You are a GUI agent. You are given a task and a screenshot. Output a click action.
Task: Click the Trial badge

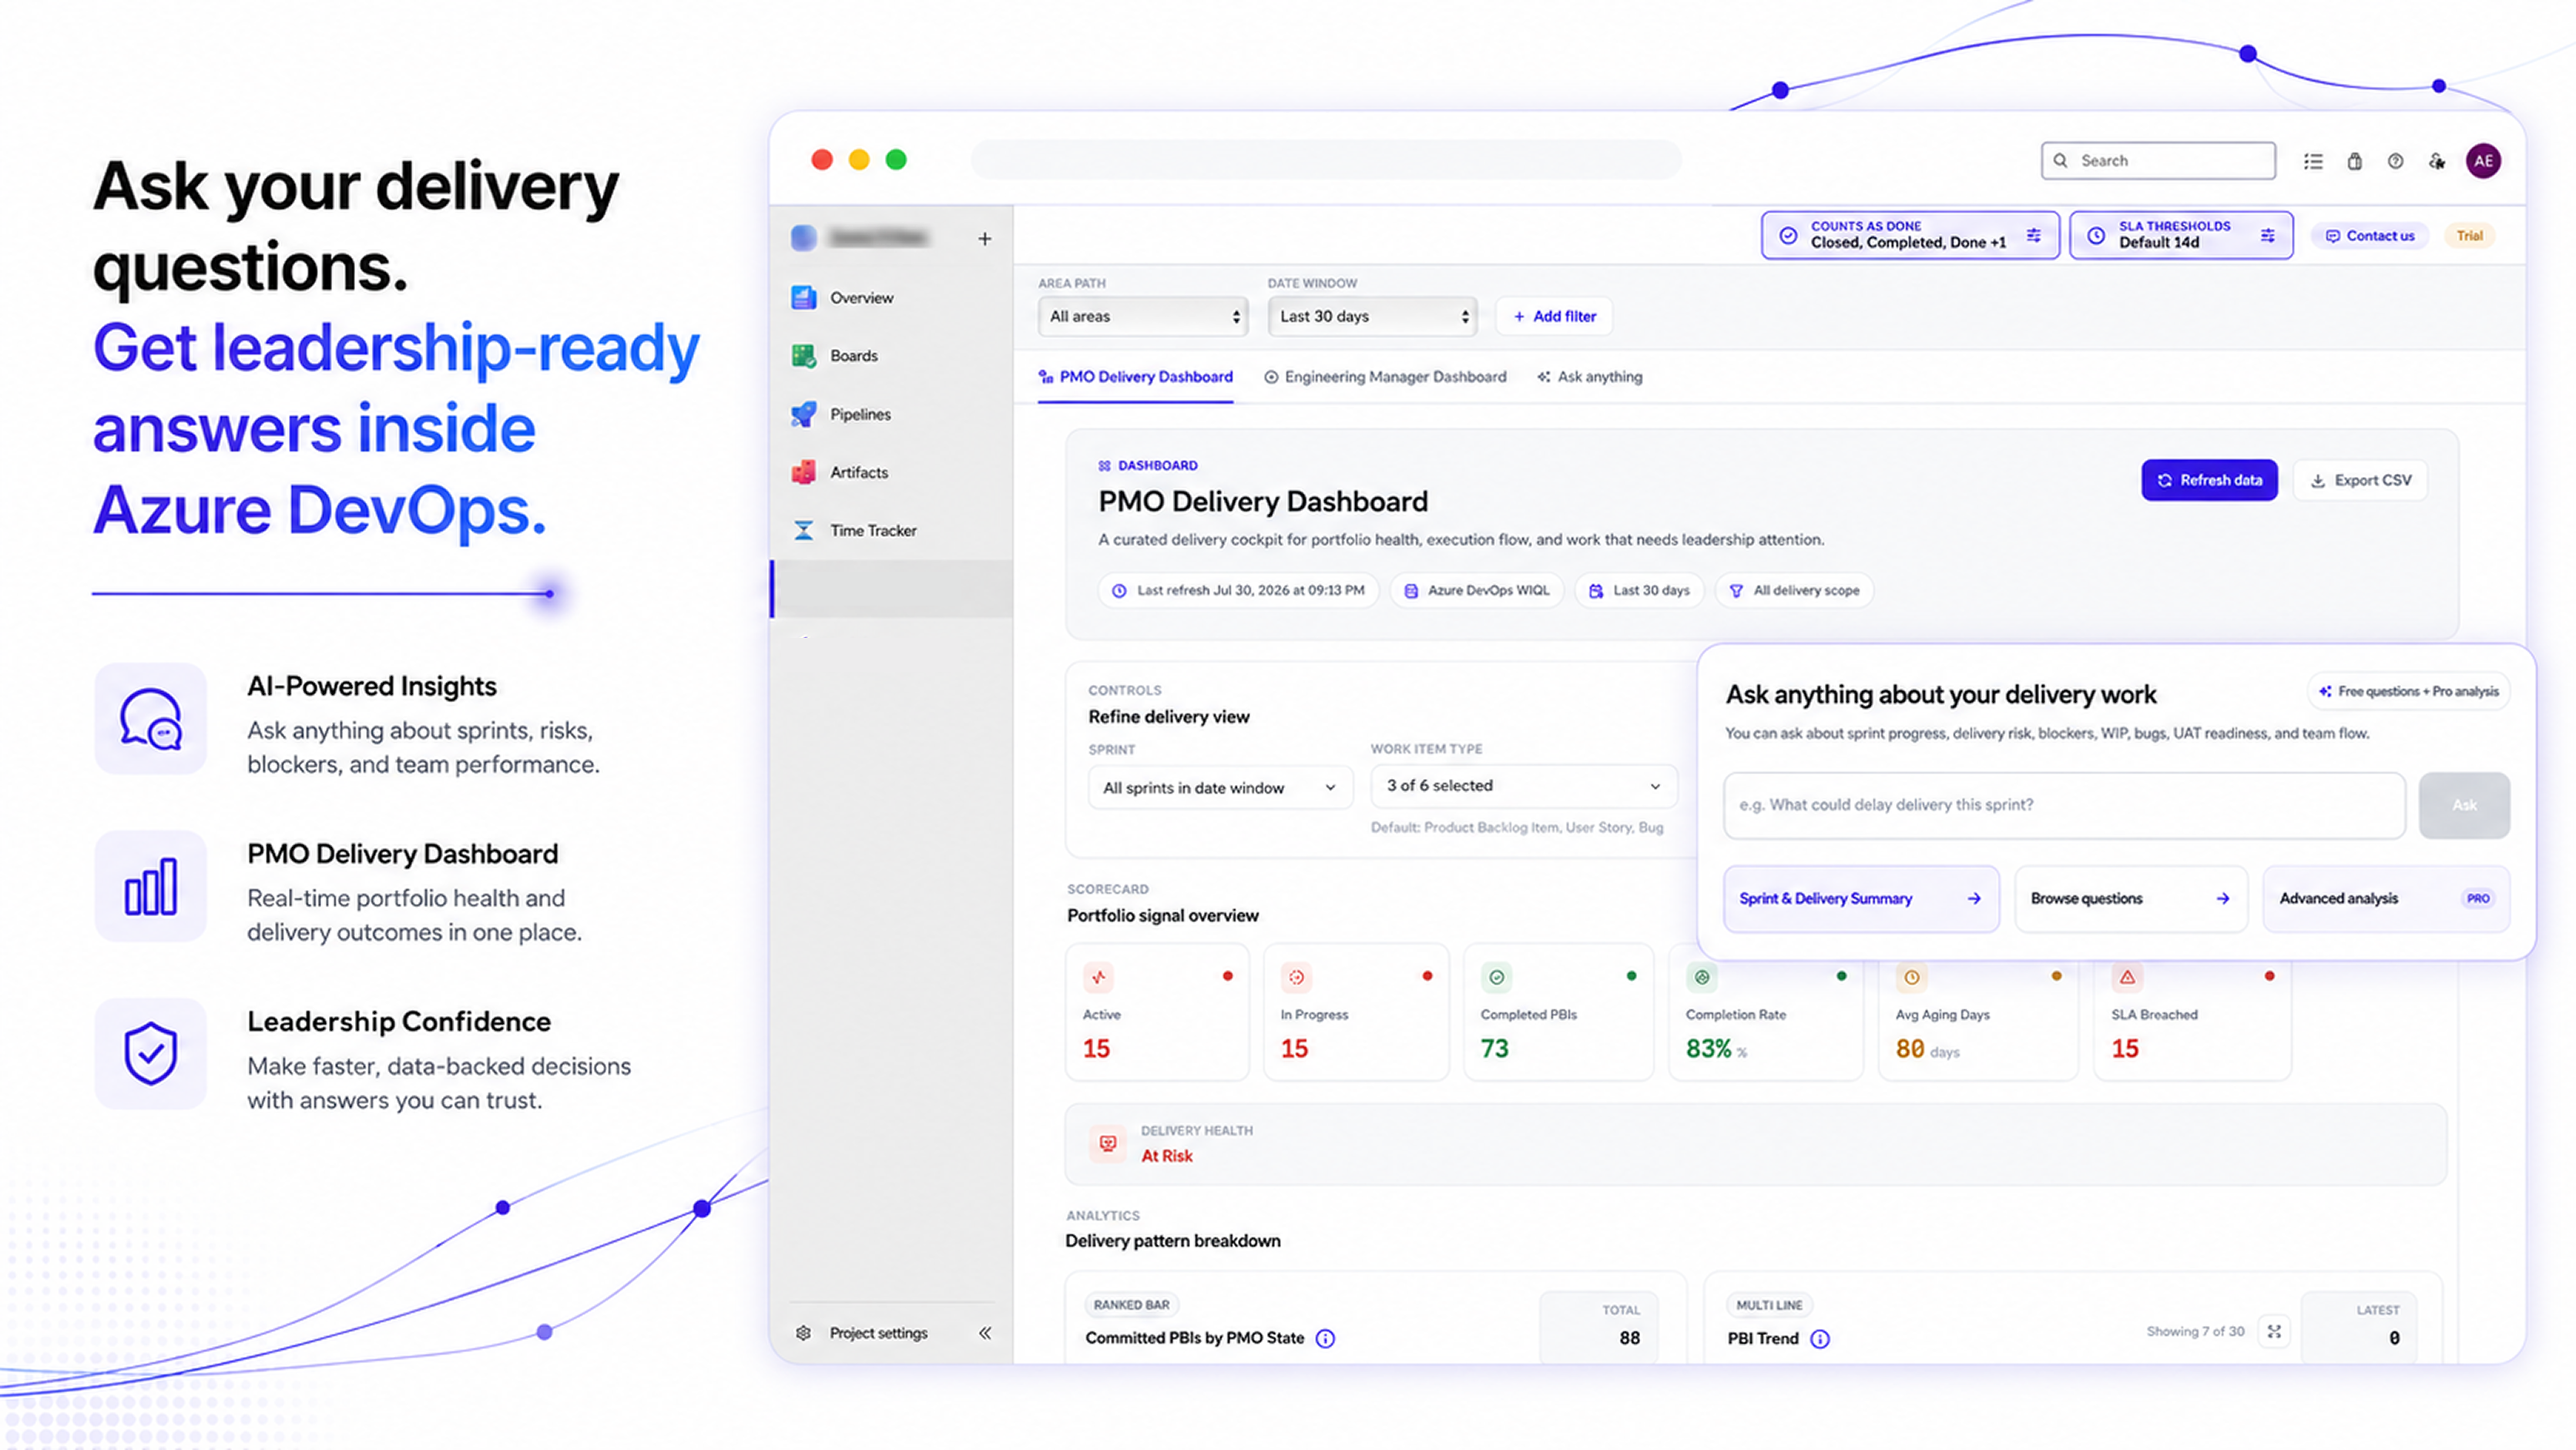2469,236
